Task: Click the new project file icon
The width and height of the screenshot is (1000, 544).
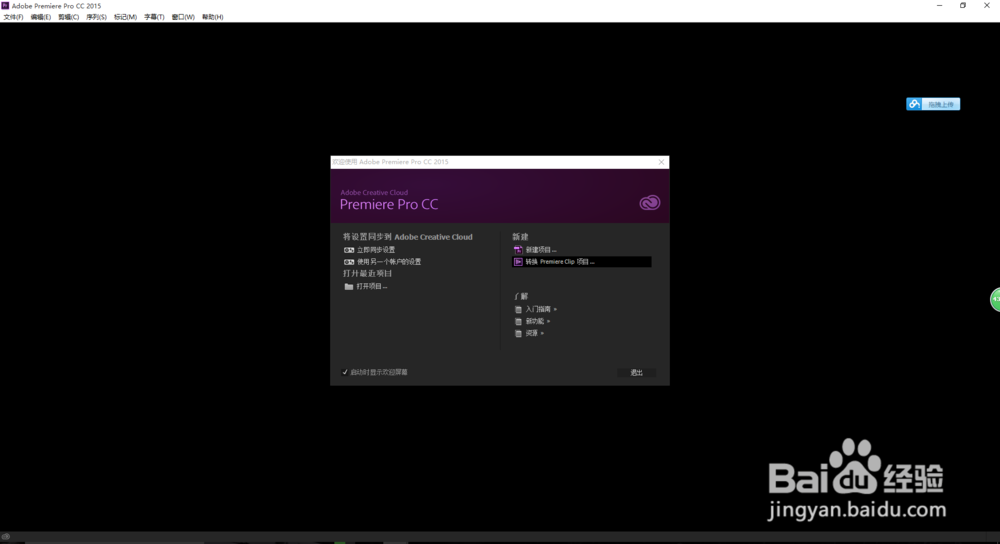Action: coord(518,250)
